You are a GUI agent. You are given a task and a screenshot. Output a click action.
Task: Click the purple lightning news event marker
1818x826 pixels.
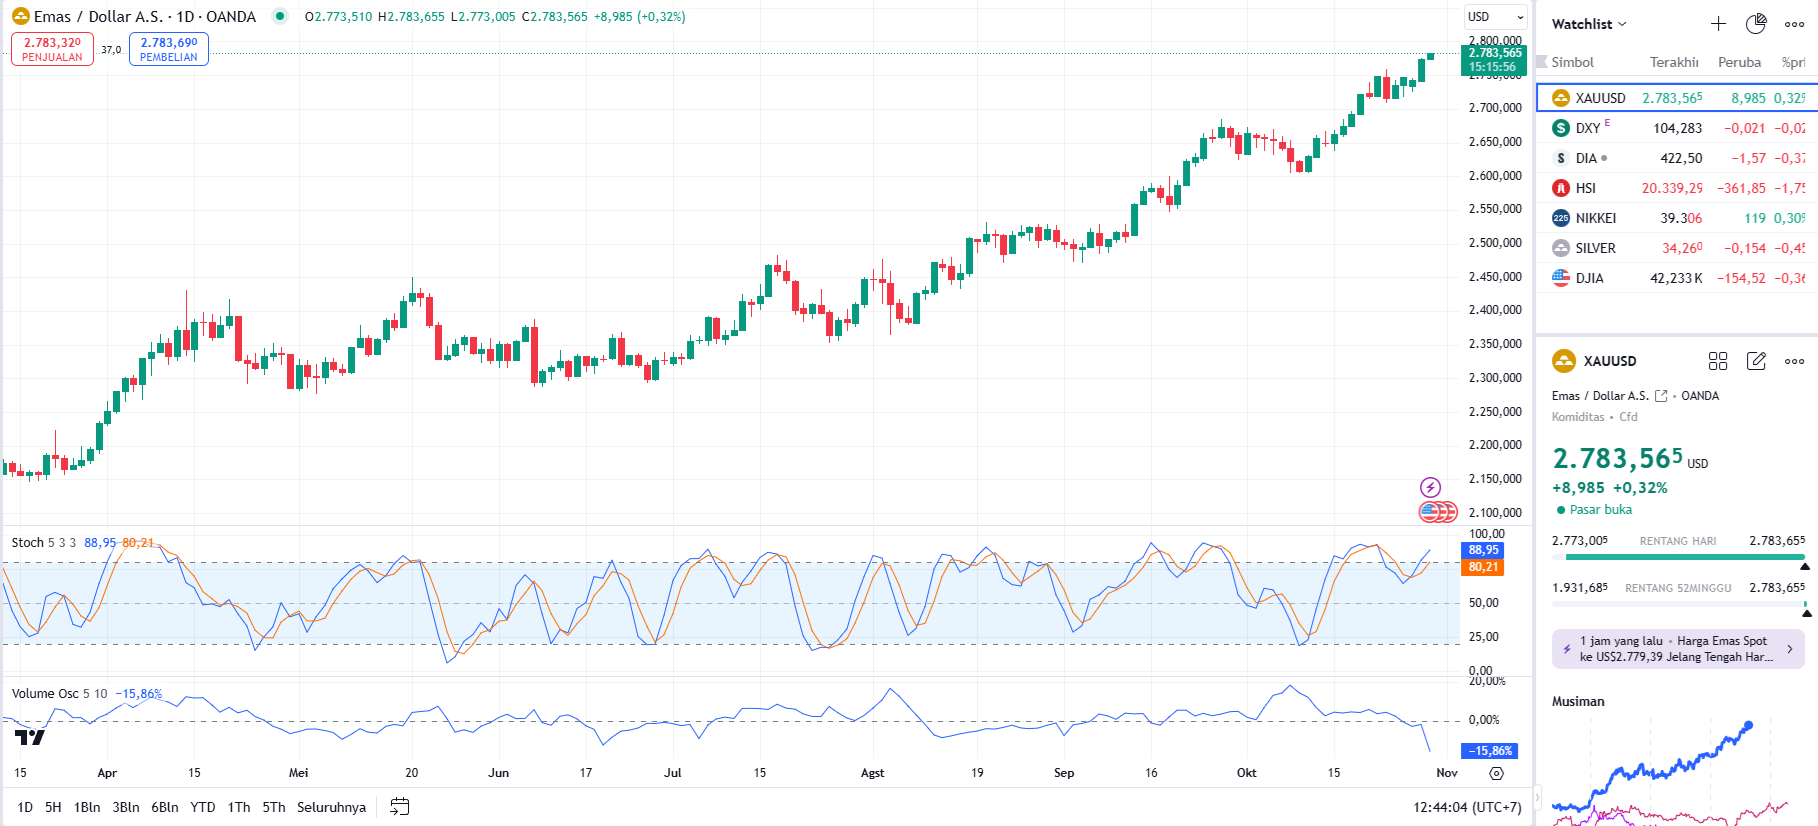1431,487
